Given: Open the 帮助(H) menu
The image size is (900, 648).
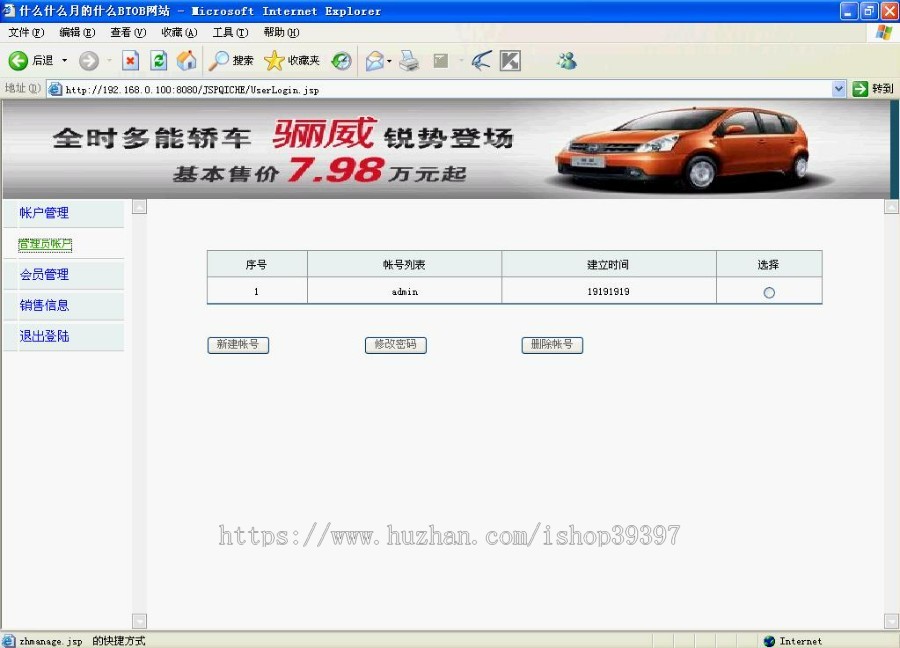Looking at the screenshot, I should coord(281,32).
